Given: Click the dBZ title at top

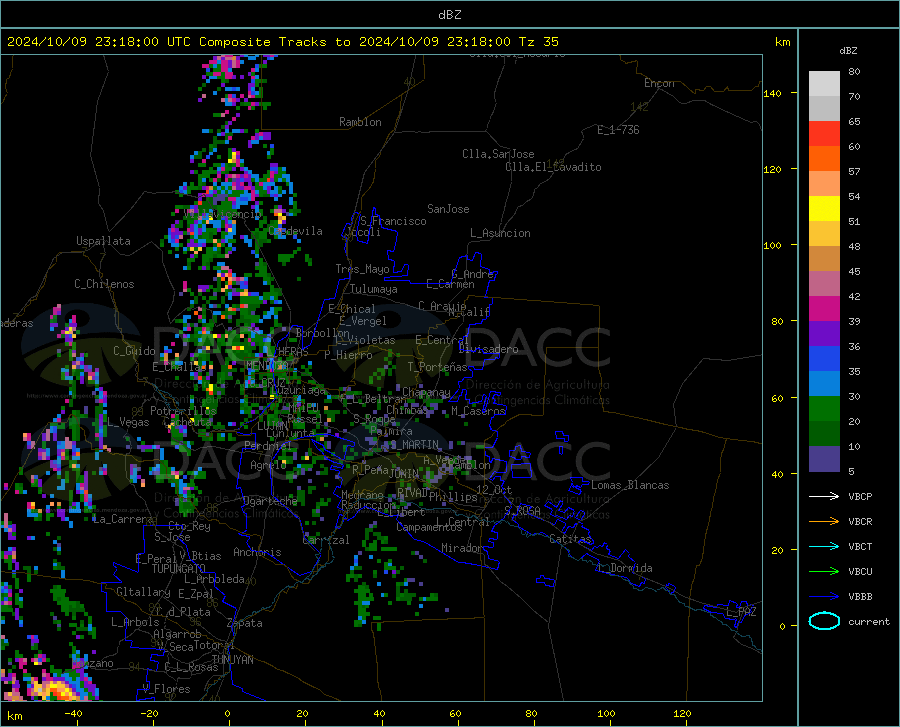Looking at the screenshot, I should click(449, 15).
